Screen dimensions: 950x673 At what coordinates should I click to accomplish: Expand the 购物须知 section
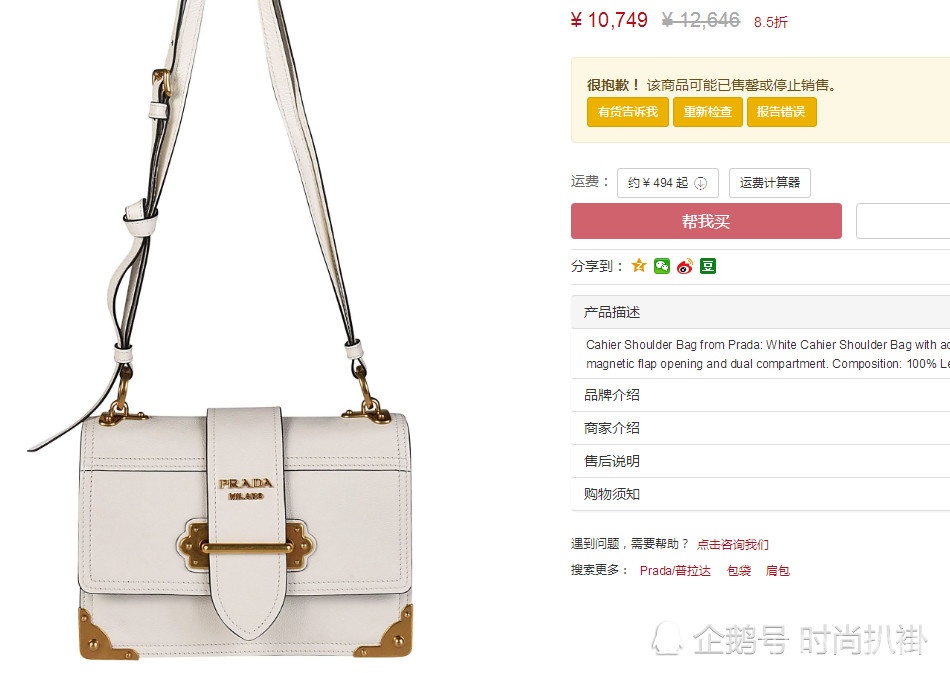tap(760, 494)
